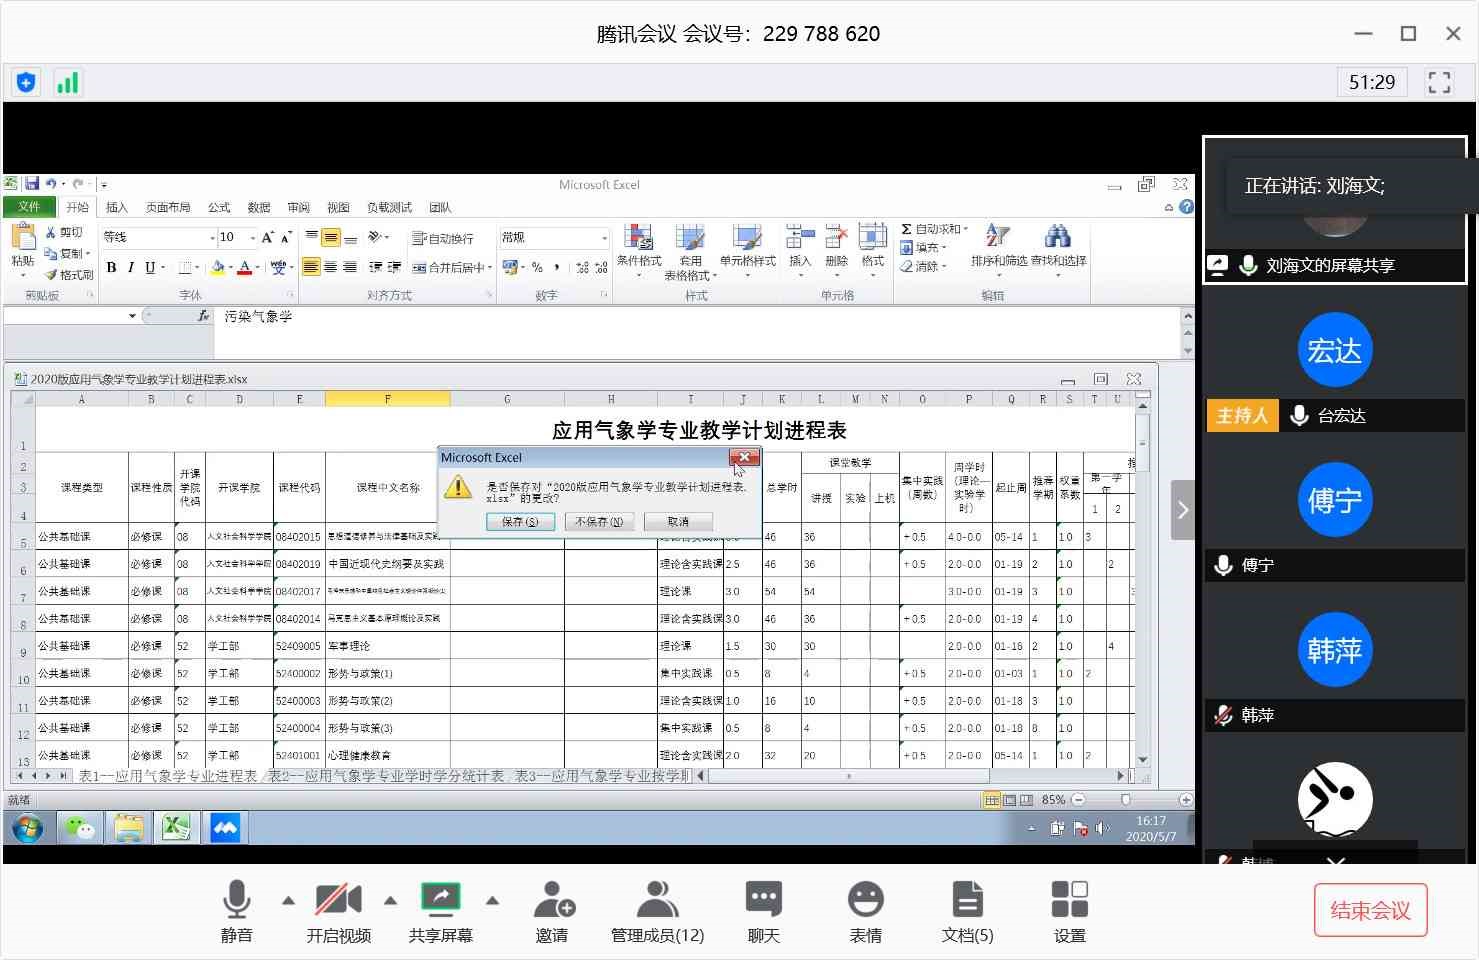Open the 表情 emoji reactions icon
The width and height of the screenshot is (1479, 960).
tap(865, 900)
